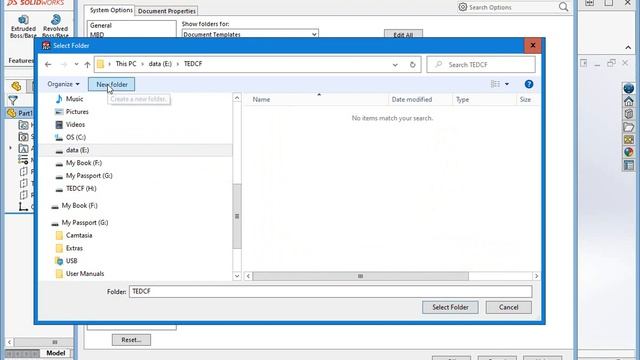Viewport: 640px width, 360px height.
Task: Open the Custom Properties task pane icon
Action: (629, 165)
